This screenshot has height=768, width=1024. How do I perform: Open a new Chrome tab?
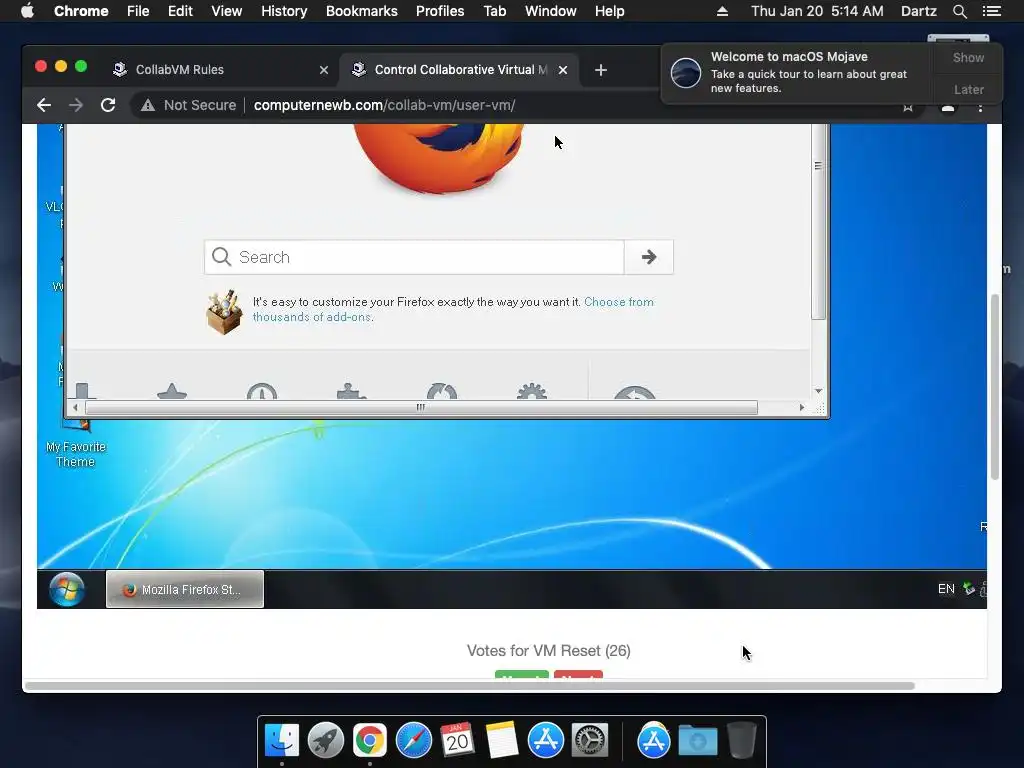601,70
